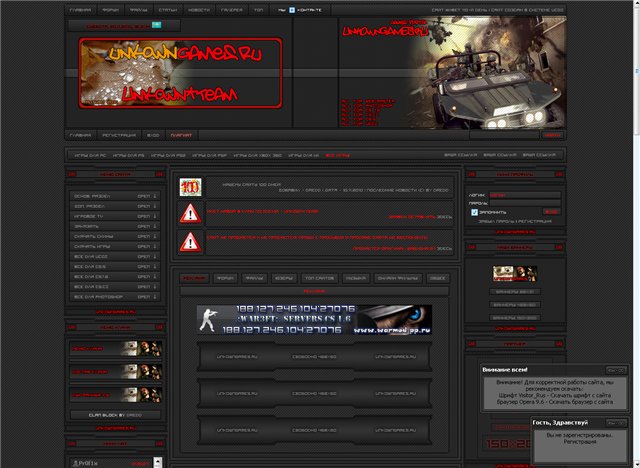
Task: Open ГЛАВНАЯ in the top navigation bar
Action: [x=80, y=10]
